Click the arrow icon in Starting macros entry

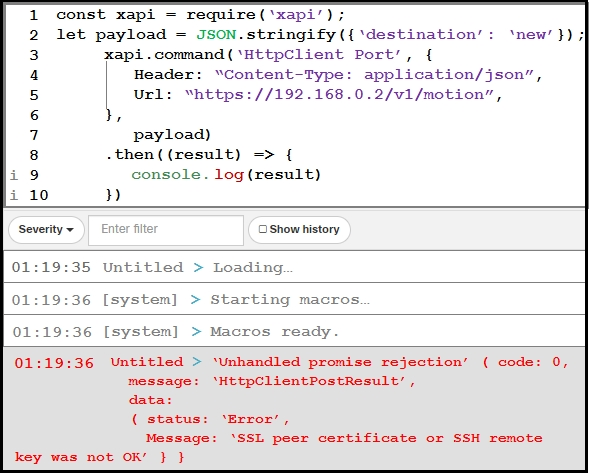click(x=195, y=300)
